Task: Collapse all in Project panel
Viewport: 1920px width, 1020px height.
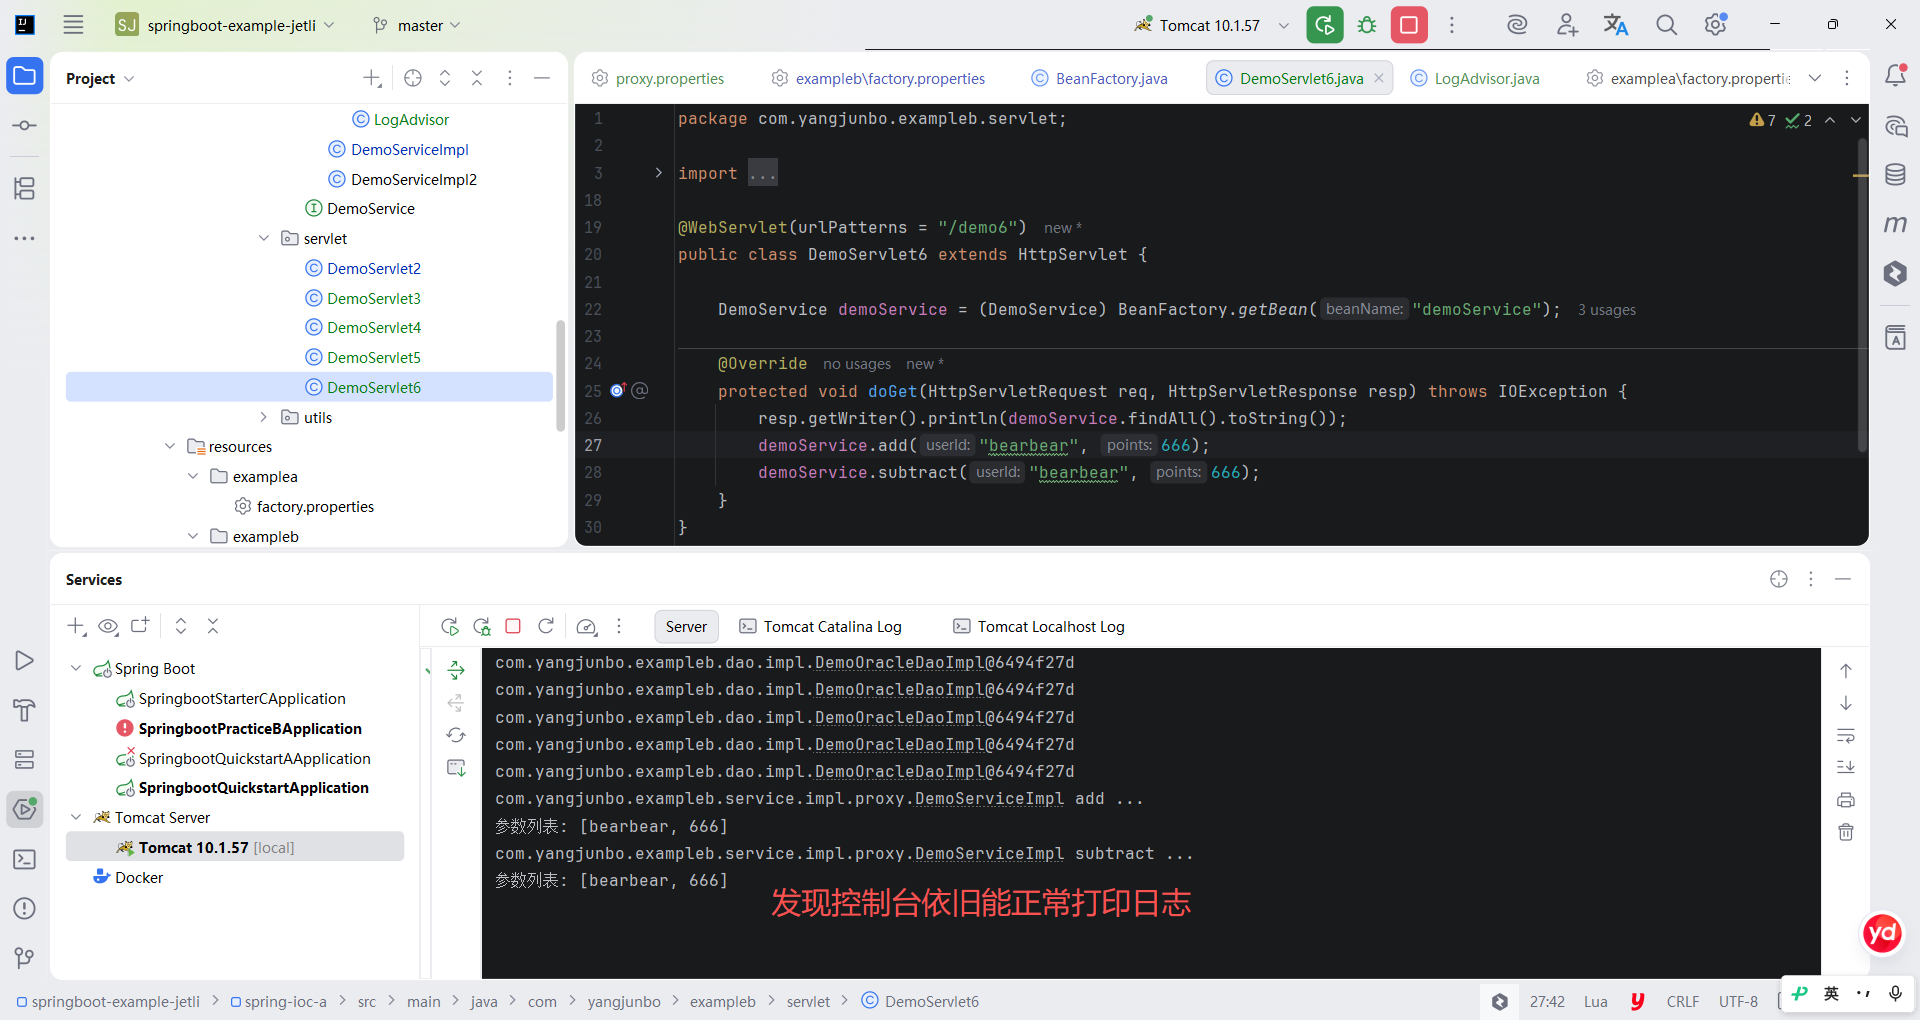Action: tap(477, 78)
